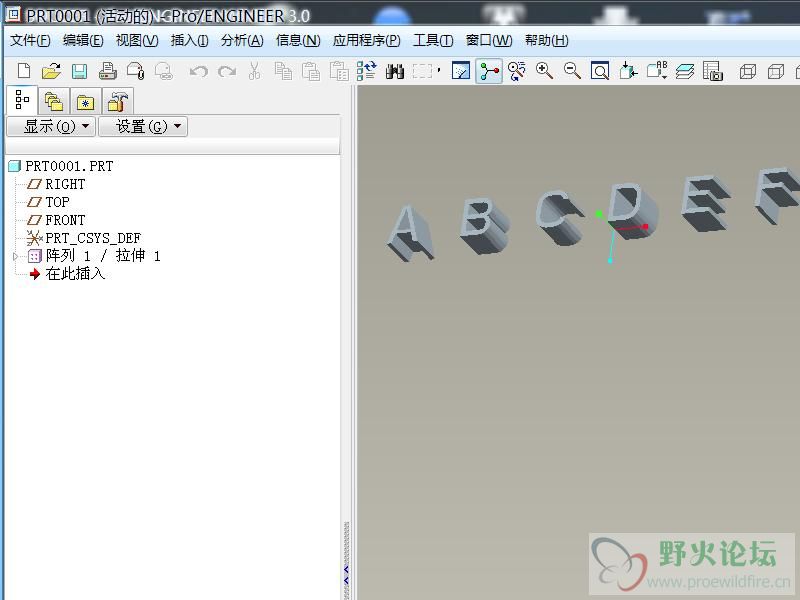Switch to wireframe display
This screenshot has width=800, height=600.
click(x=747, y=71)
